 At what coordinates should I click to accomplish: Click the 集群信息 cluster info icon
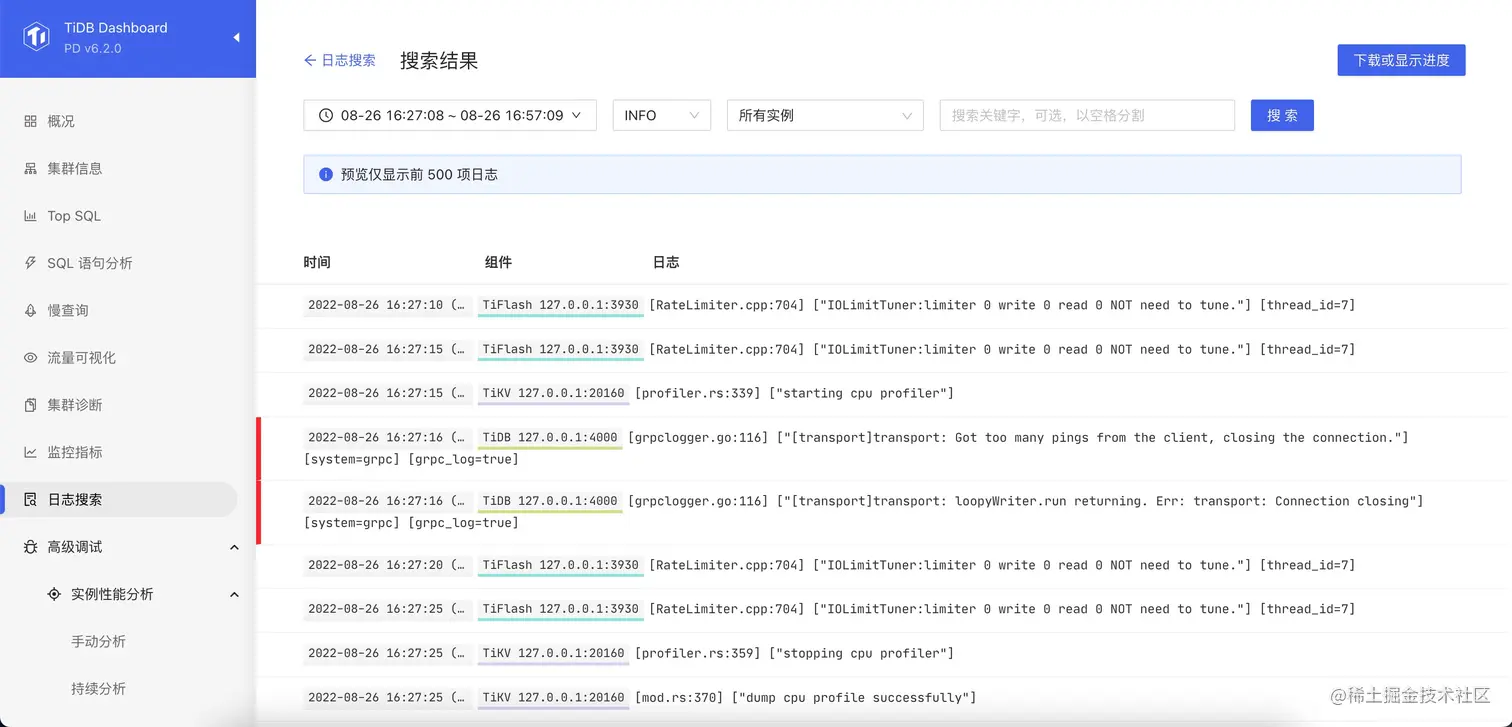coord(30,168)
